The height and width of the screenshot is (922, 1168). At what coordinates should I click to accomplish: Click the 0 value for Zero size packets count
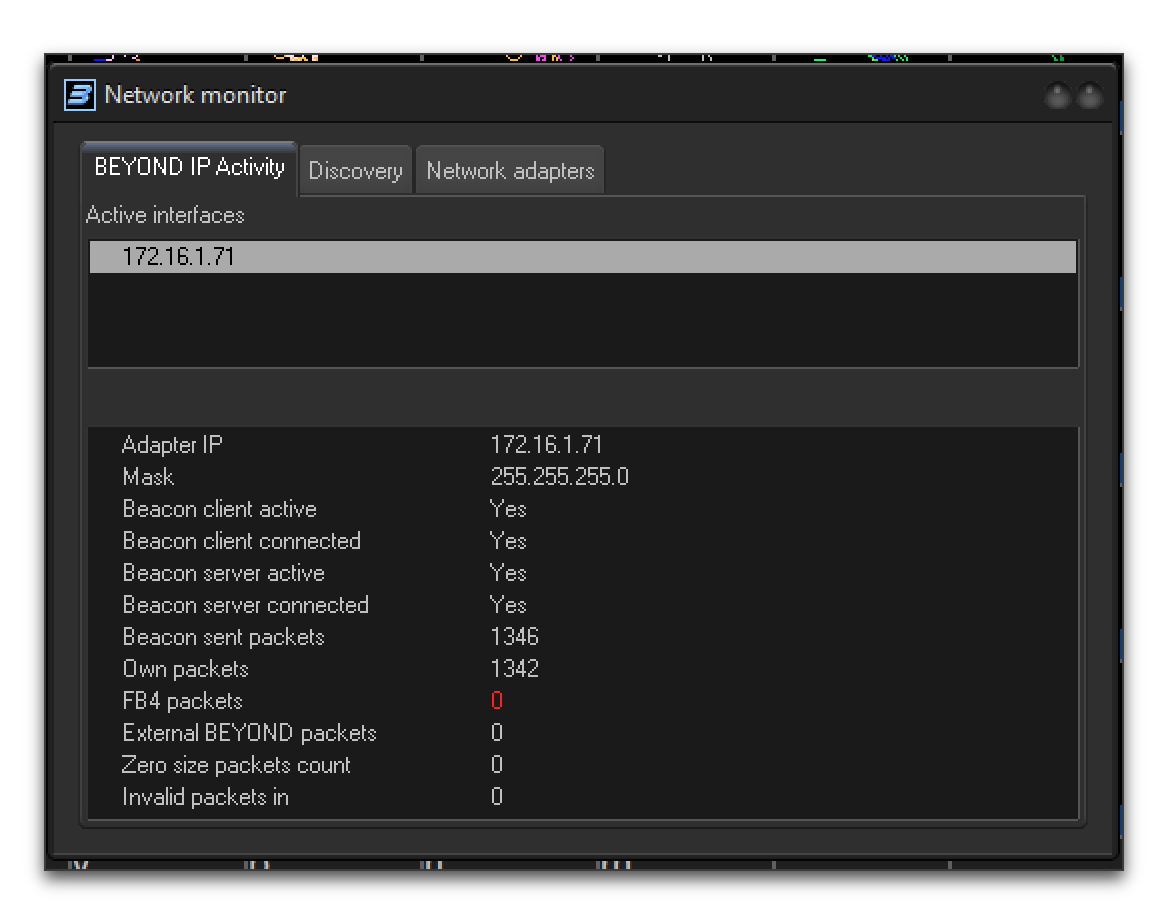pos(497,765)
